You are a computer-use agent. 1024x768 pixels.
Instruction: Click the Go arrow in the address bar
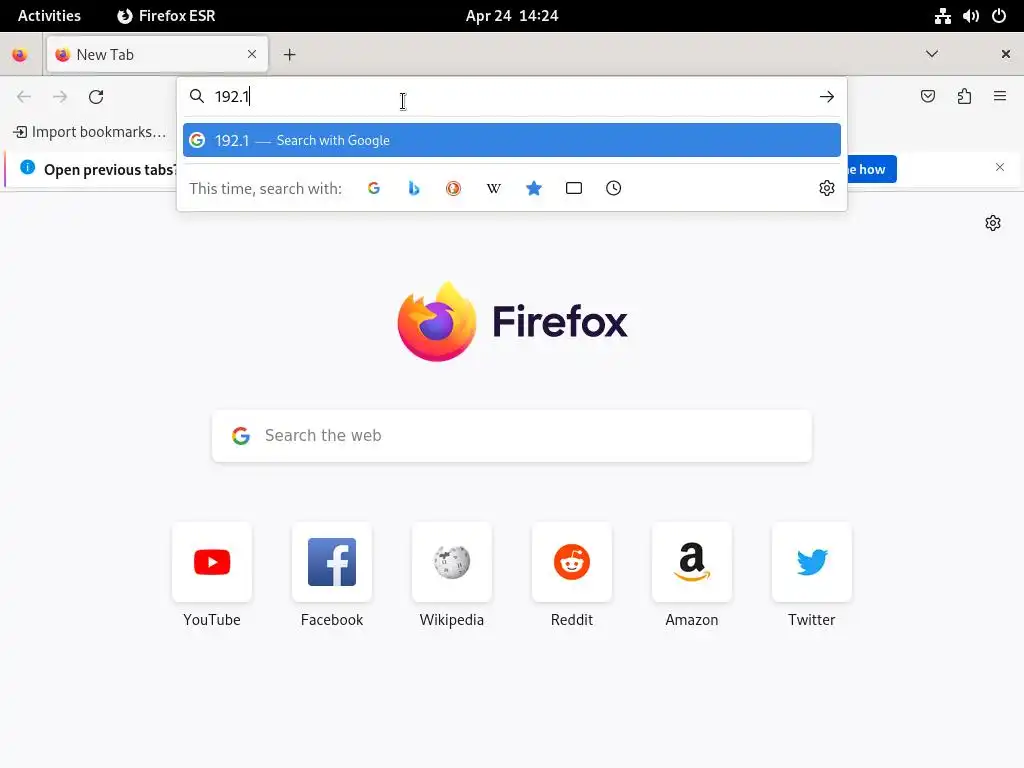click(x=827, y=97)
